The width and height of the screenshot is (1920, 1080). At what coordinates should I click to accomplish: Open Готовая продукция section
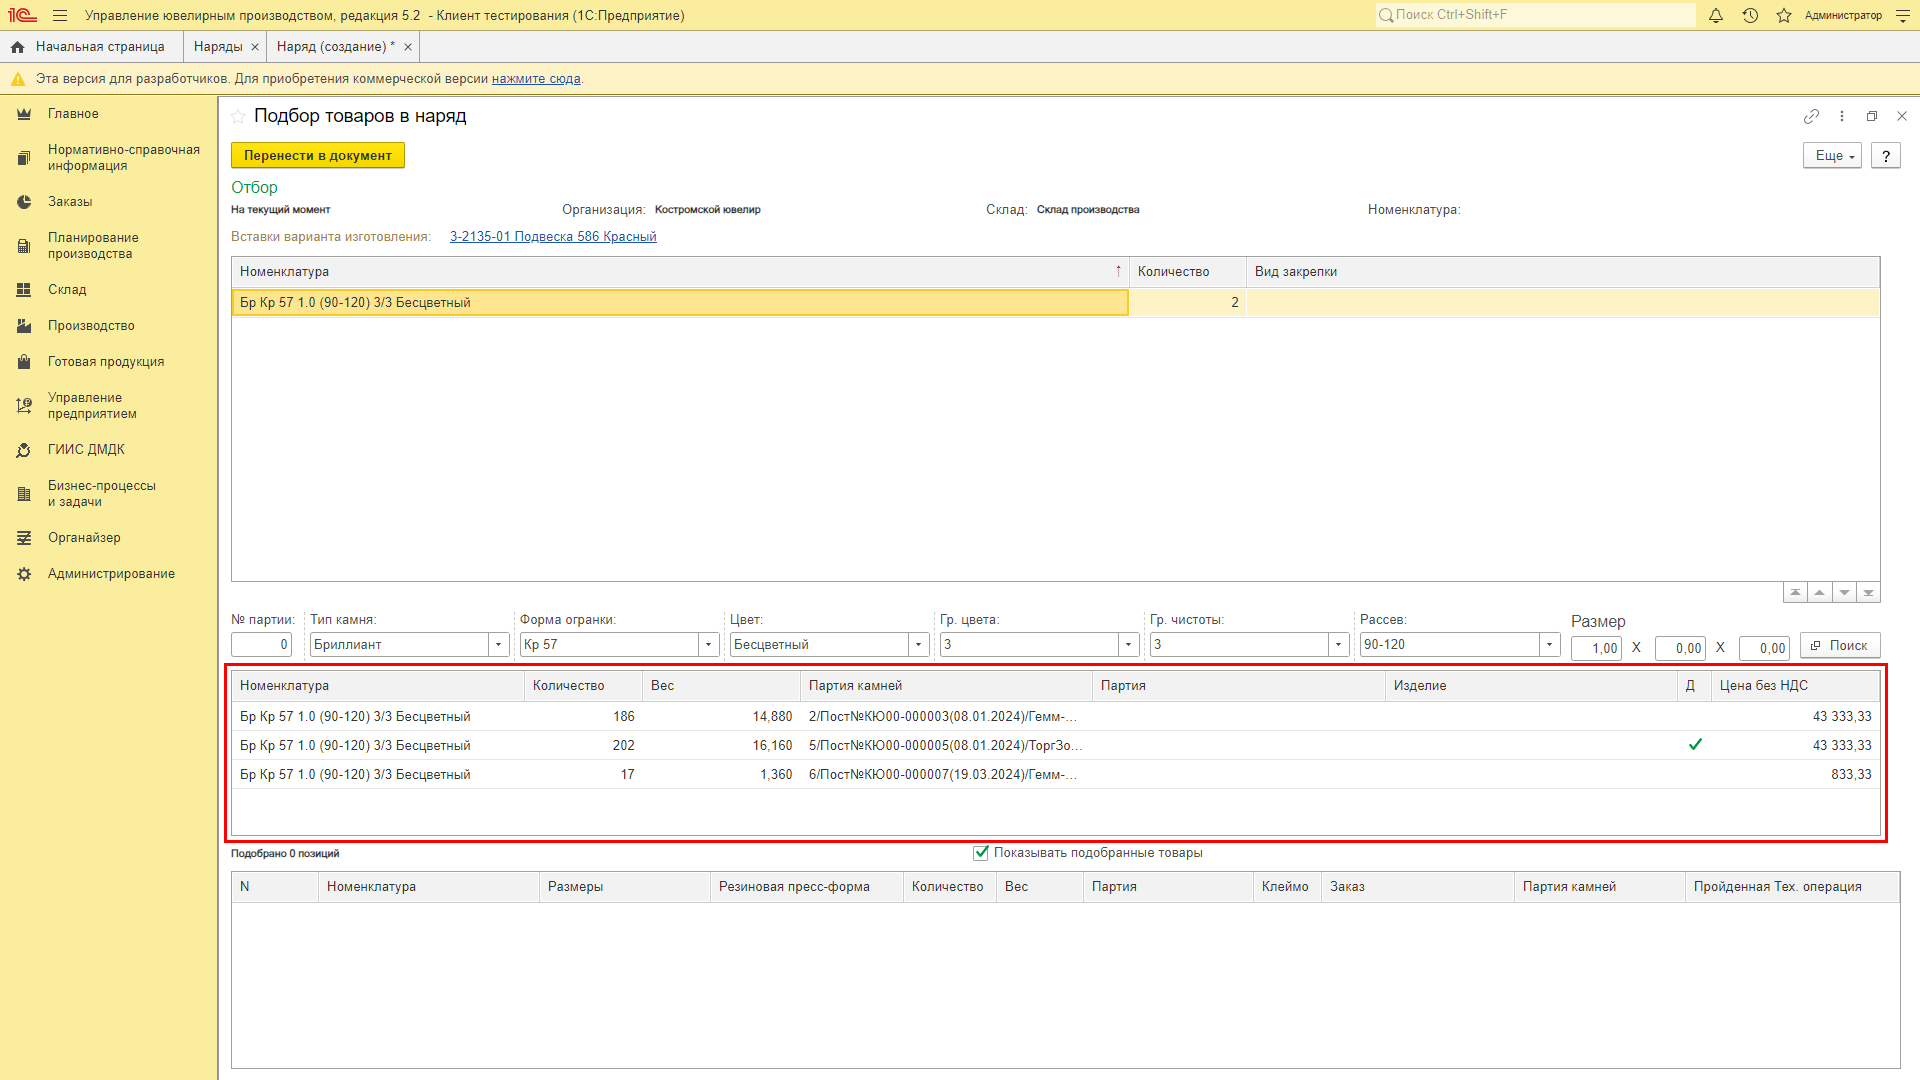[x=106, y=362]
